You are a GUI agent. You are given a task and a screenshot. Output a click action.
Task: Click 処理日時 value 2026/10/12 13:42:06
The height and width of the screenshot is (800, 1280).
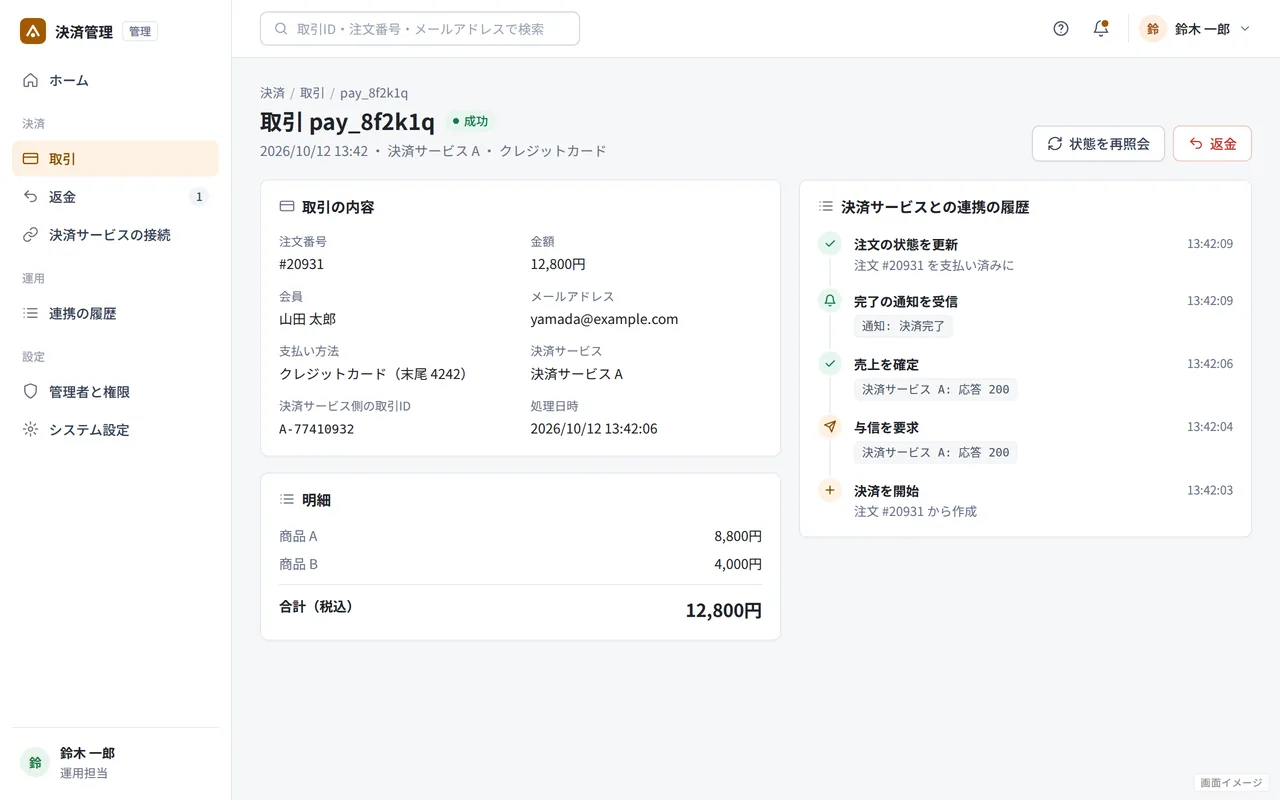coord(594,429)
